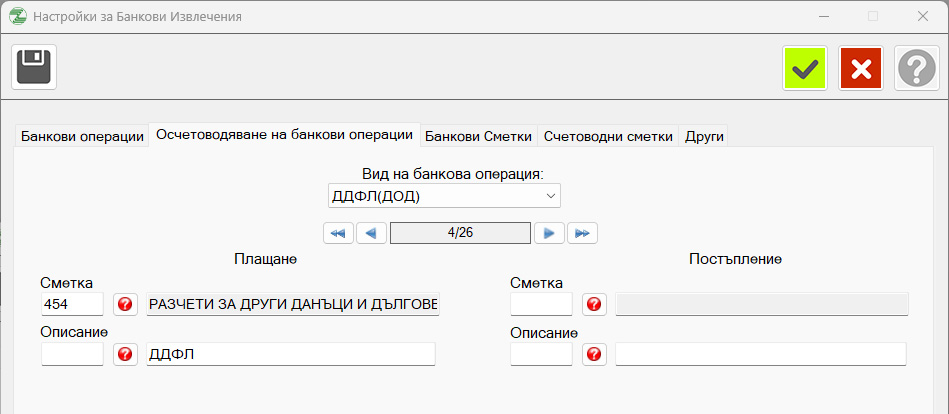Click the Плащане account code field 454
Screen dimensions: 949x414
pyautogui.click(x=73, y=304)
